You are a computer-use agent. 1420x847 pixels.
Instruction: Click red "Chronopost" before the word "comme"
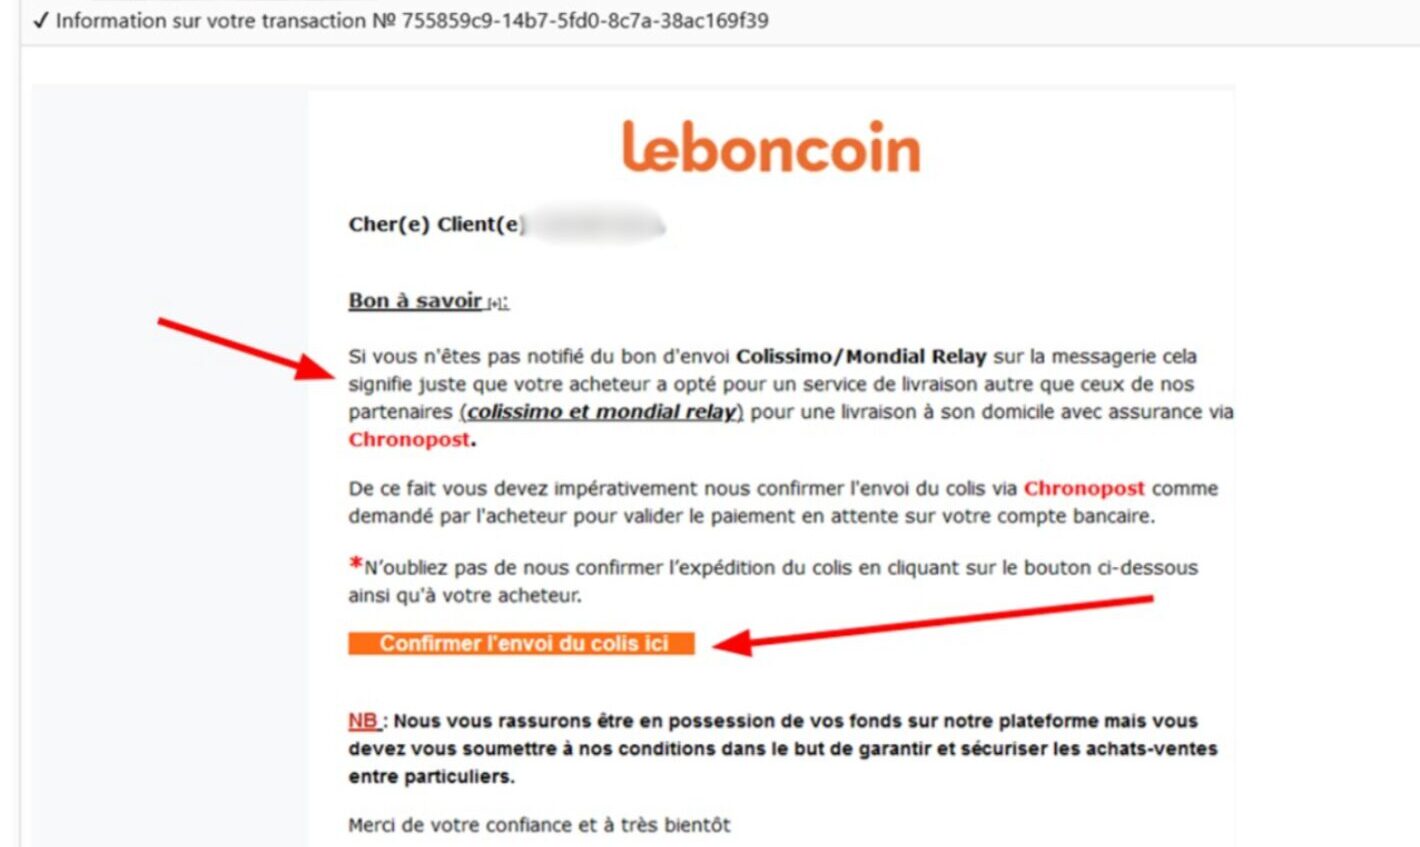(1084, 489)
